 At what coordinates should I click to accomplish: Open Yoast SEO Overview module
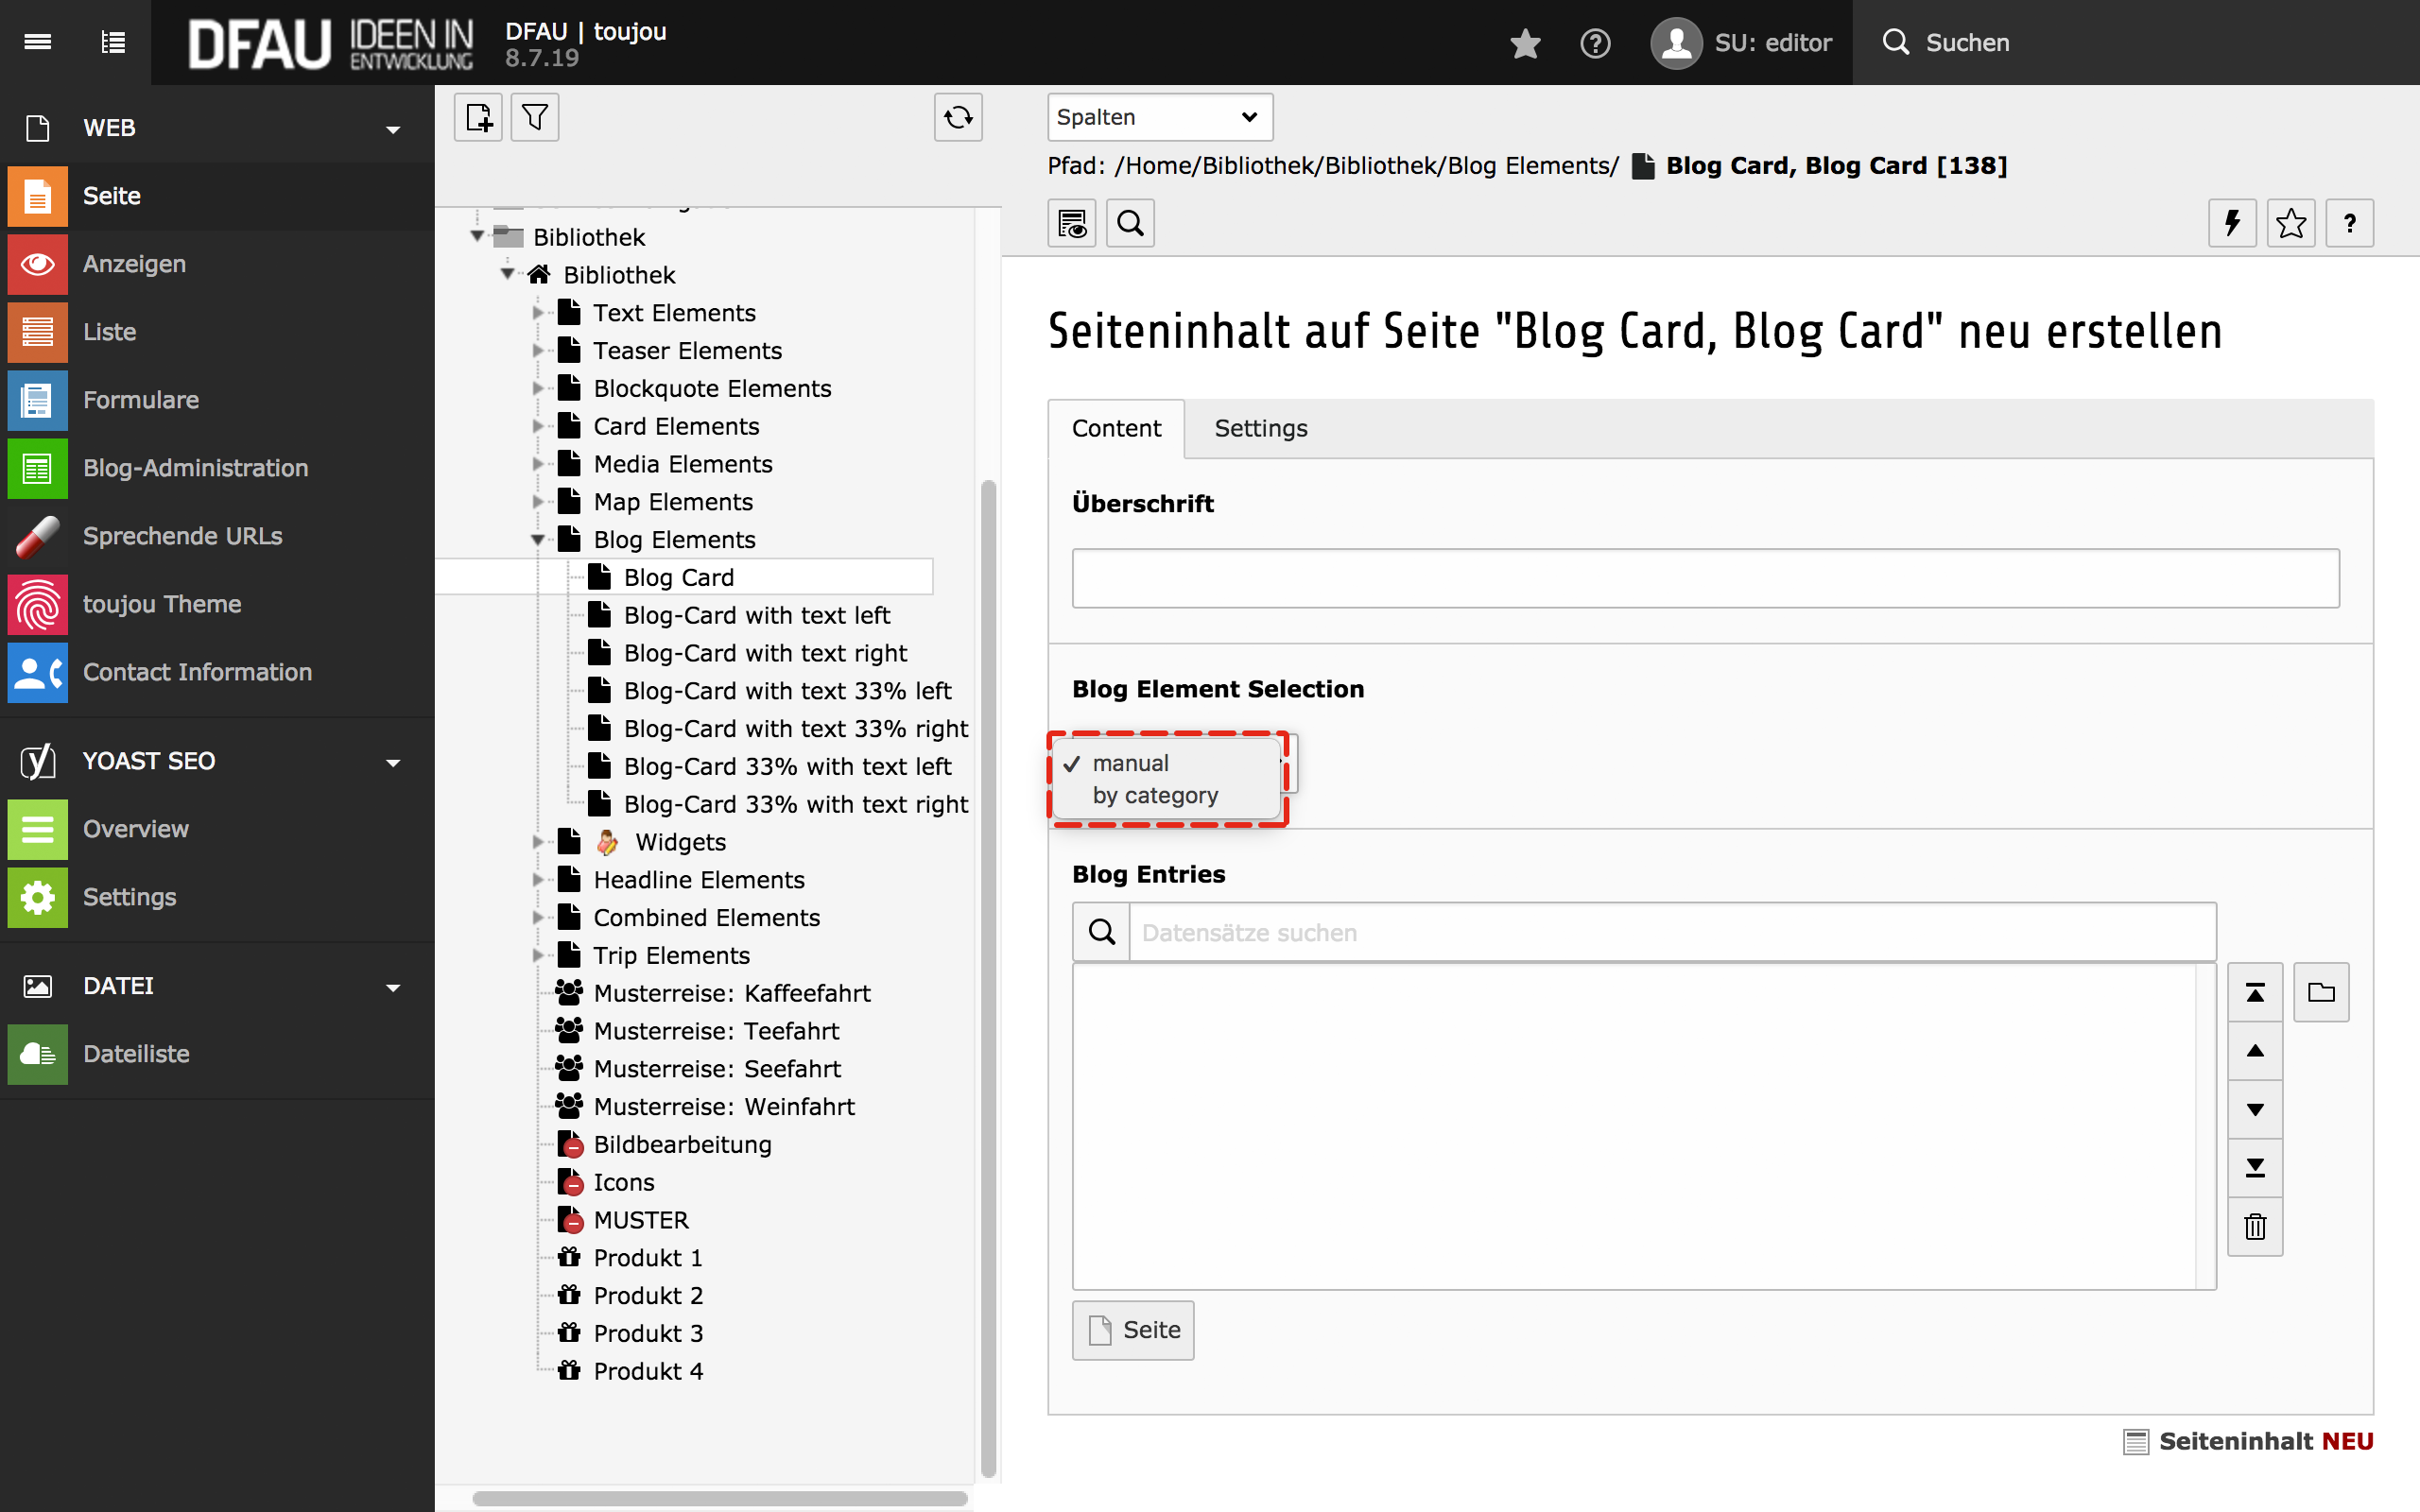pyautogui.click(x=217, y=829)
